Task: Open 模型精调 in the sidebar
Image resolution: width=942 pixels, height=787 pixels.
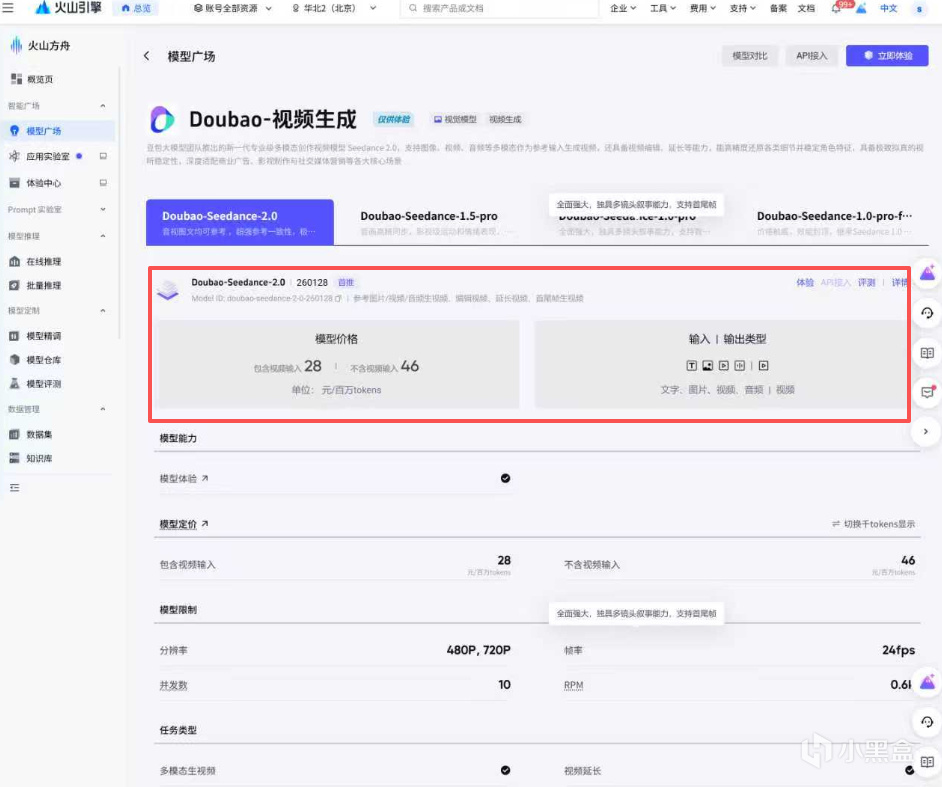Action: [43, 336]
